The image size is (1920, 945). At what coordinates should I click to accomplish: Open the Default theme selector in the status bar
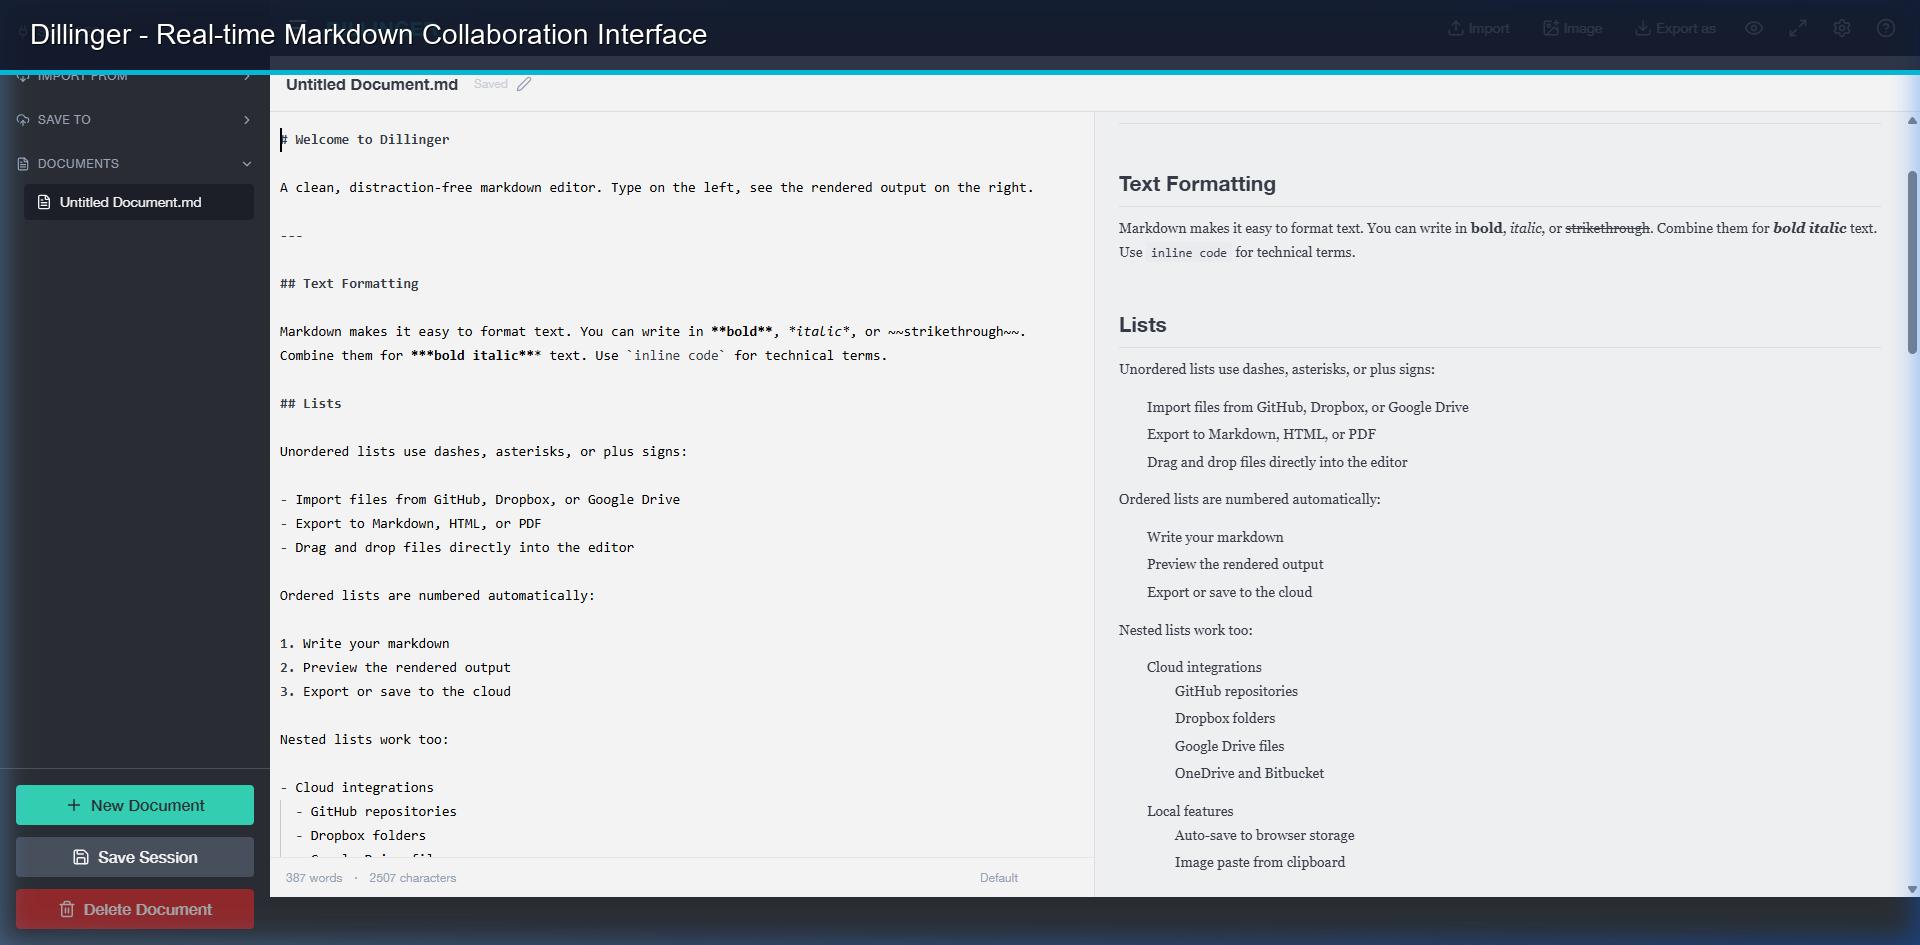(999, 878)
